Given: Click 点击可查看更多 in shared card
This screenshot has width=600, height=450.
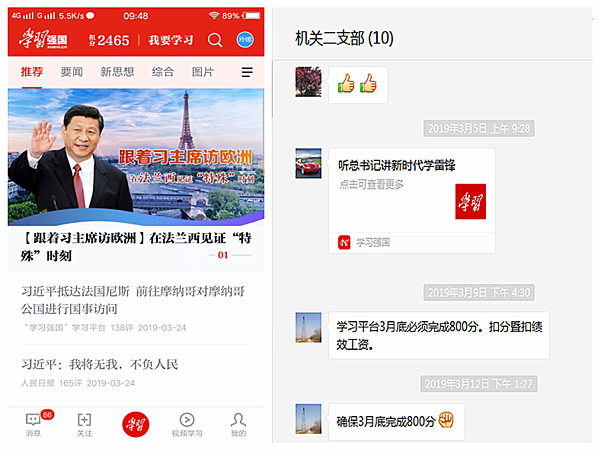Looking at the screenshot, I should (371, 184).
